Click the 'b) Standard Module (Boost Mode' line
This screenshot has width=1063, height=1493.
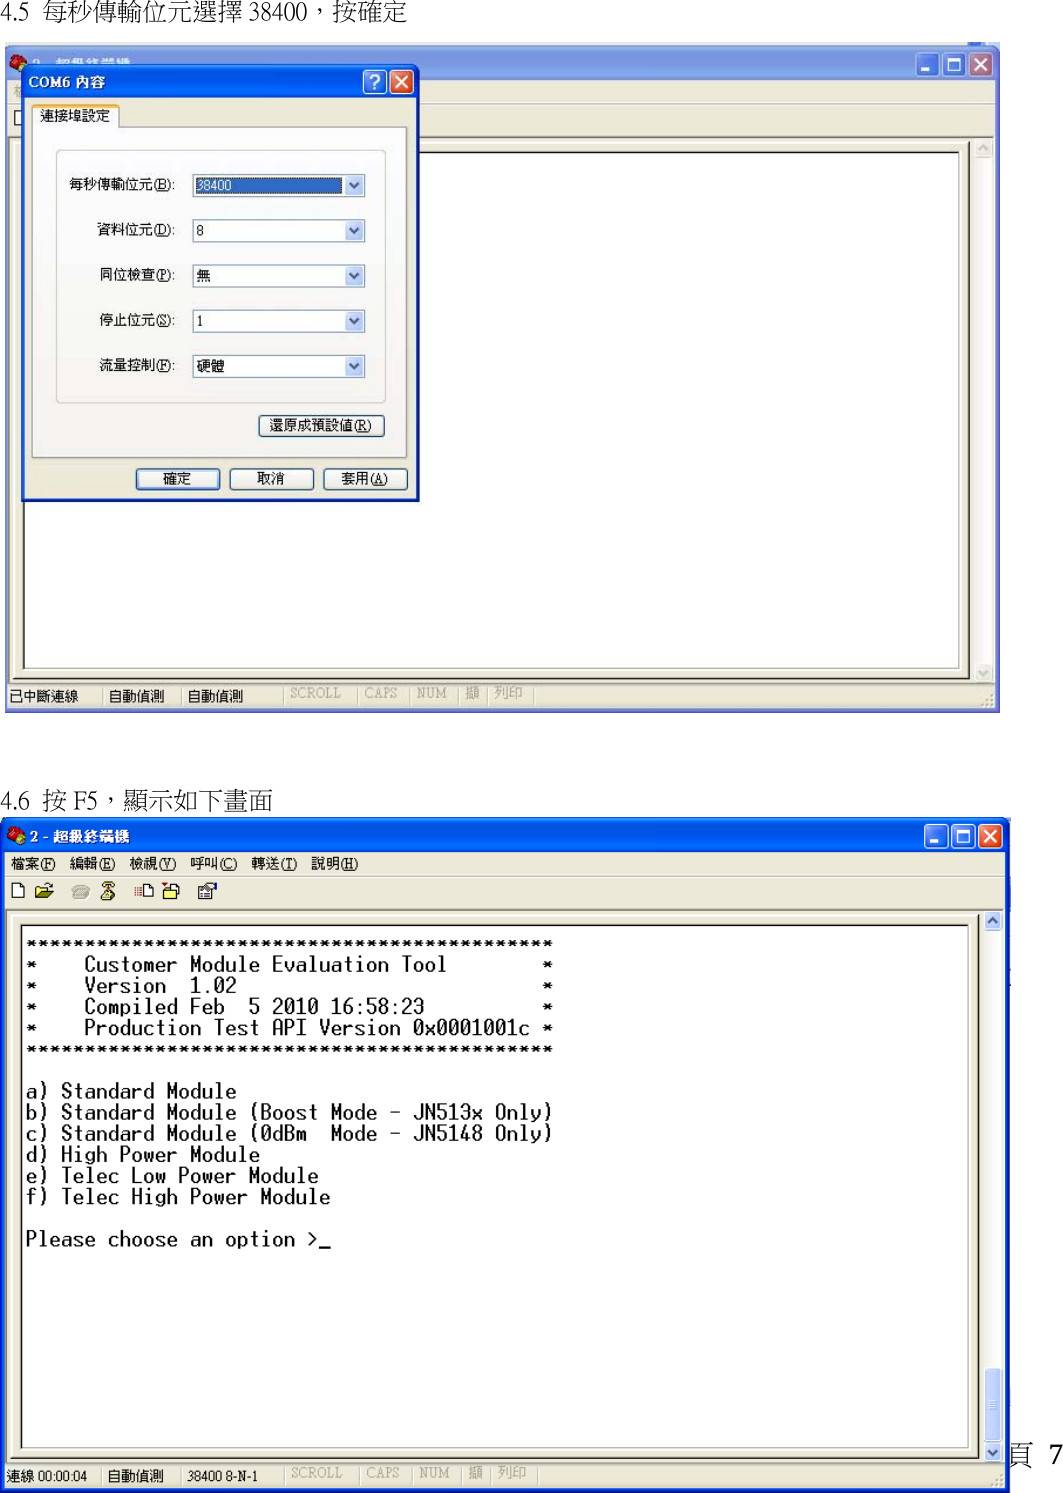coord(289,1112)
